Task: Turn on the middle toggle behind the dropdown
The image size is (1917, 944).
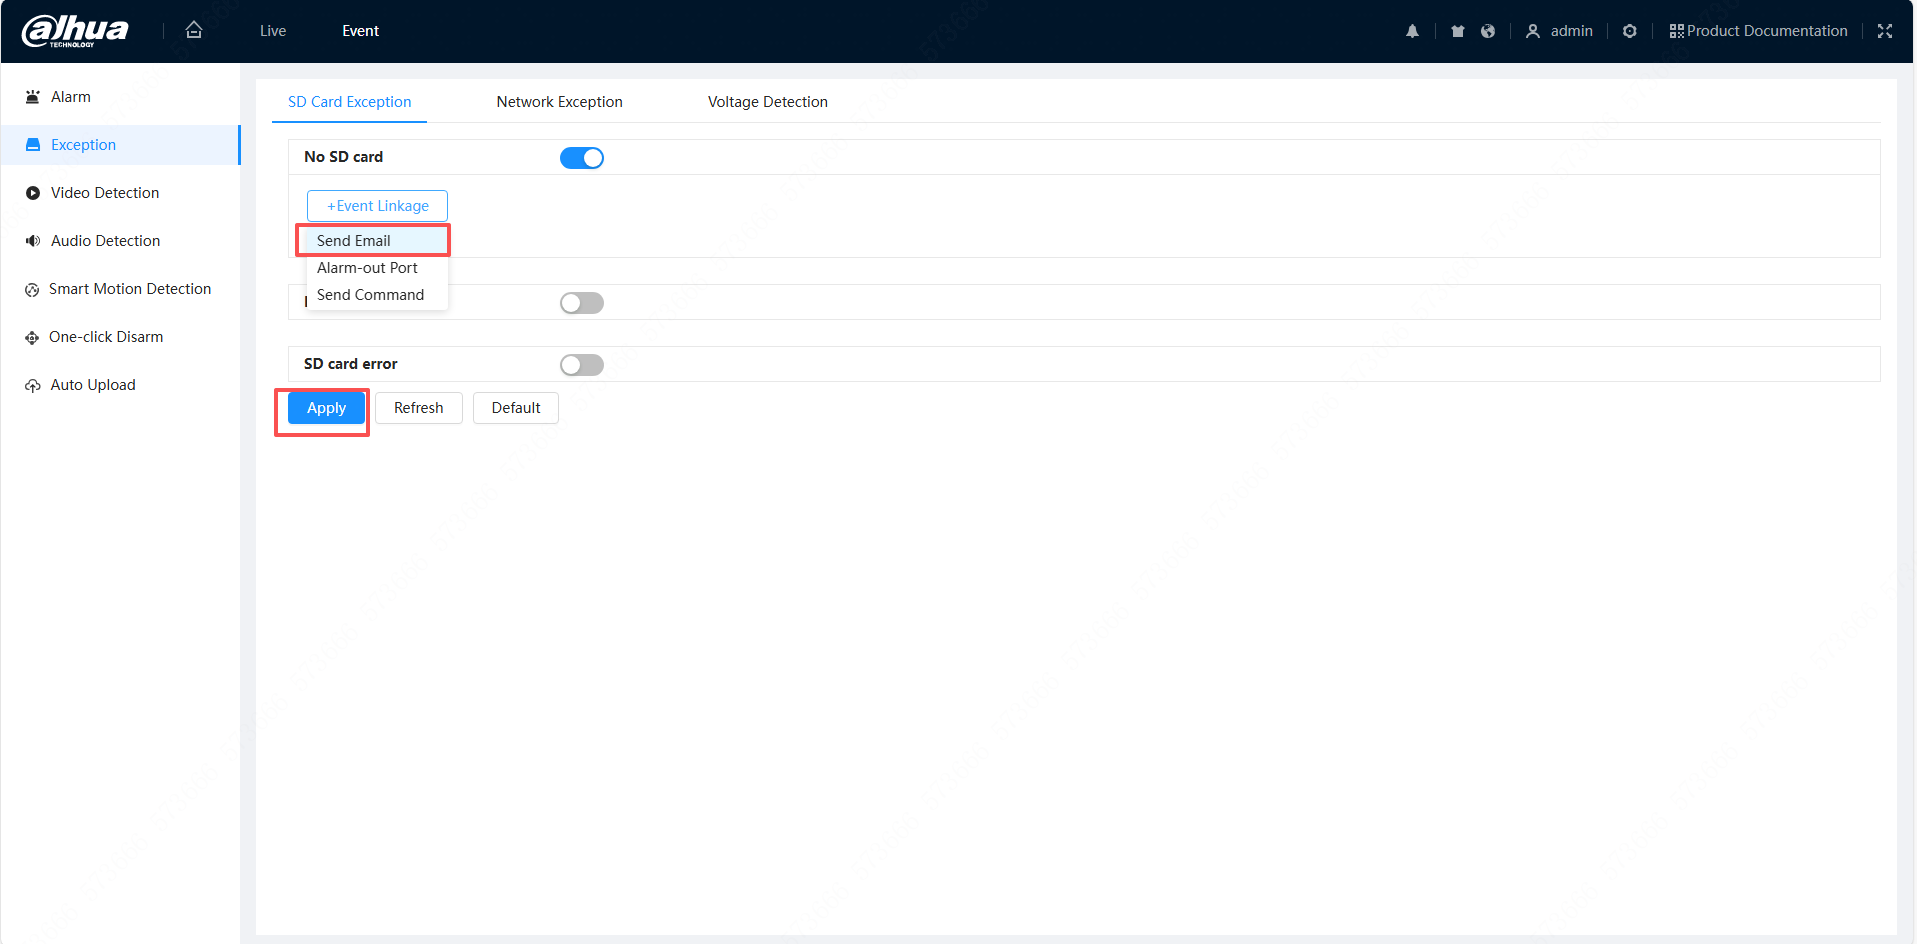Action: [582, 303]
